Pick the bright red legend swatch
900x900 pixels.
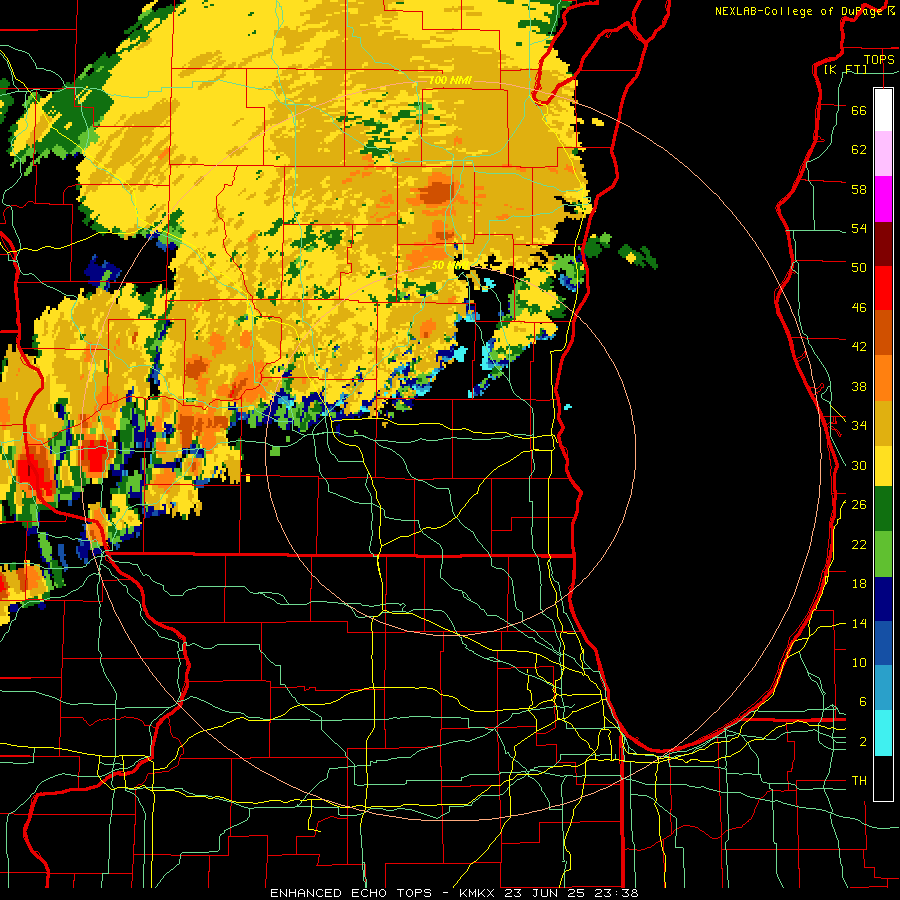(883, 288)
